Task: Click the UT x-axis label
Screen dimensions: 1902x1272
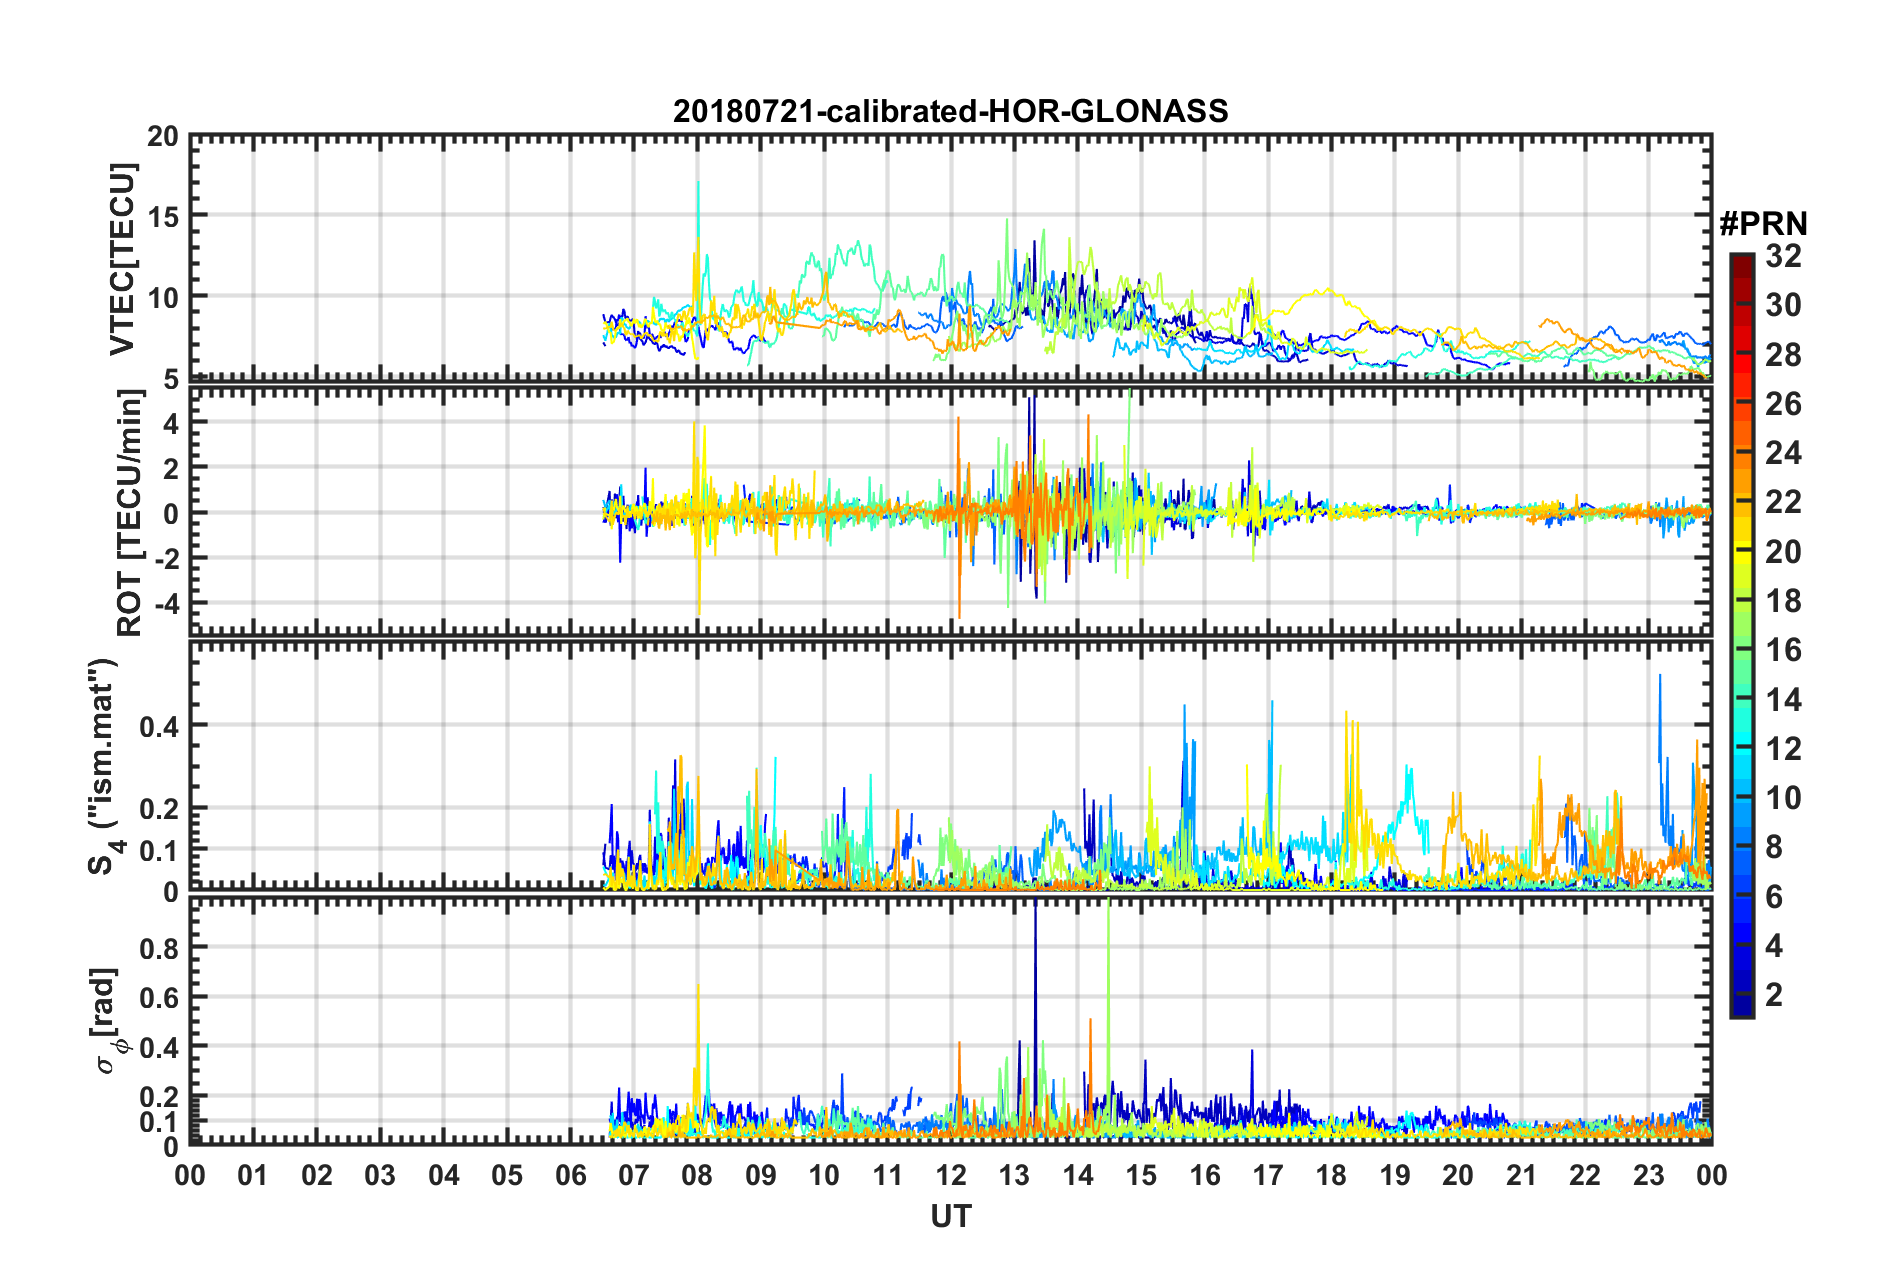Action: point(951,1216)
